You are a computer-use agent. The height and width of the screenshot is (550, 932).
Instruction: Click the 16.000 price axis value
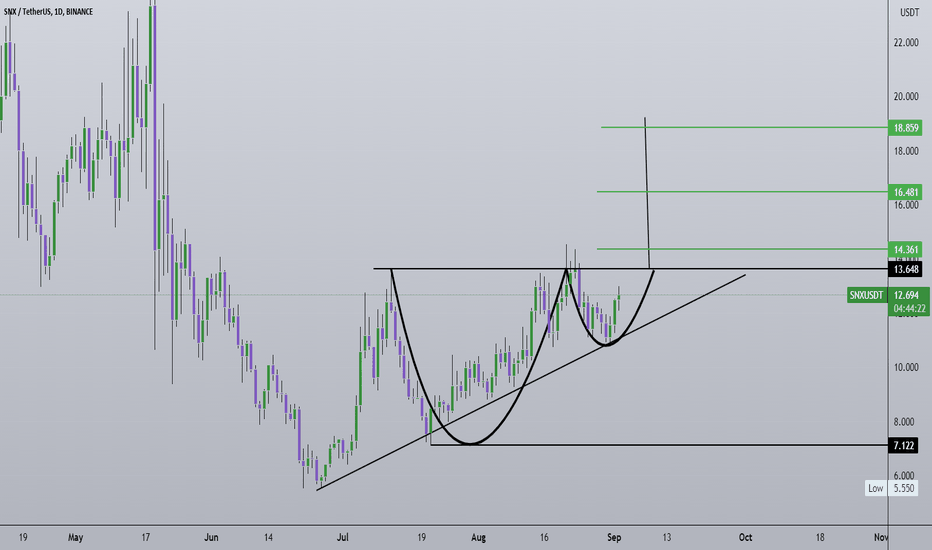pos(906,205)
